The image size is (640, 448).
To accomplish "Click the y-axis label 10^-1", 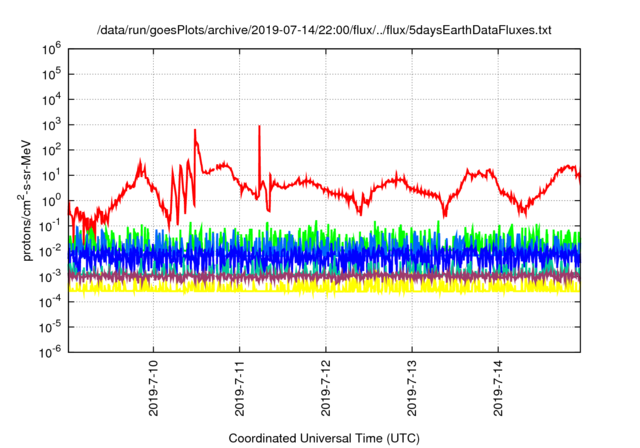I will (50, 226).
